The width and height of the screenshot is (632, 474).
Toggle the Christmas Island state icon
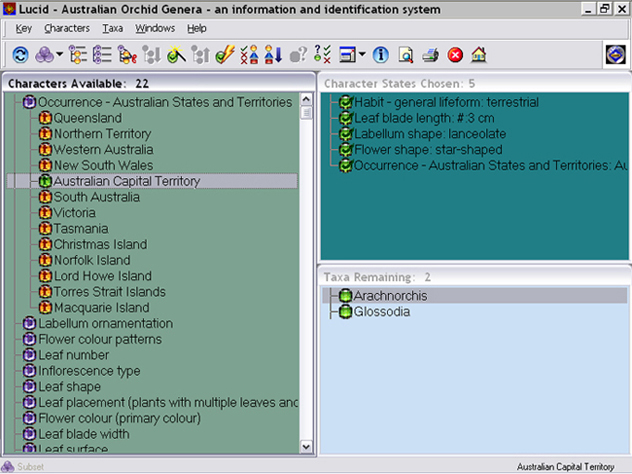[45, 245]
